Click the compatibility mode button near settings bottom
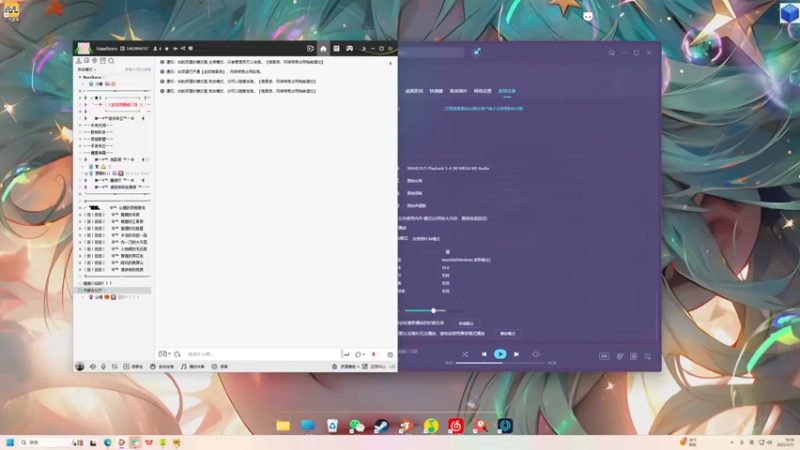The height and width of the screenshot is (450, 800). coord(508,334)
